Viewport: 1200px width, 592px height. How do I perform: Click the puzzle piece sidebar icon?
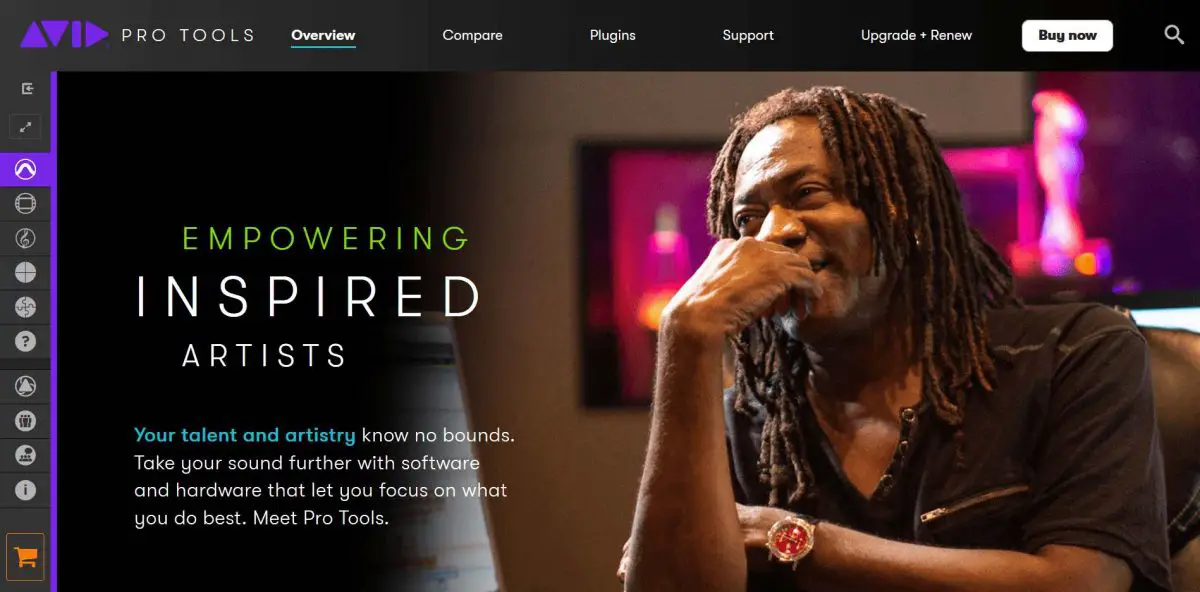point(26,306)
